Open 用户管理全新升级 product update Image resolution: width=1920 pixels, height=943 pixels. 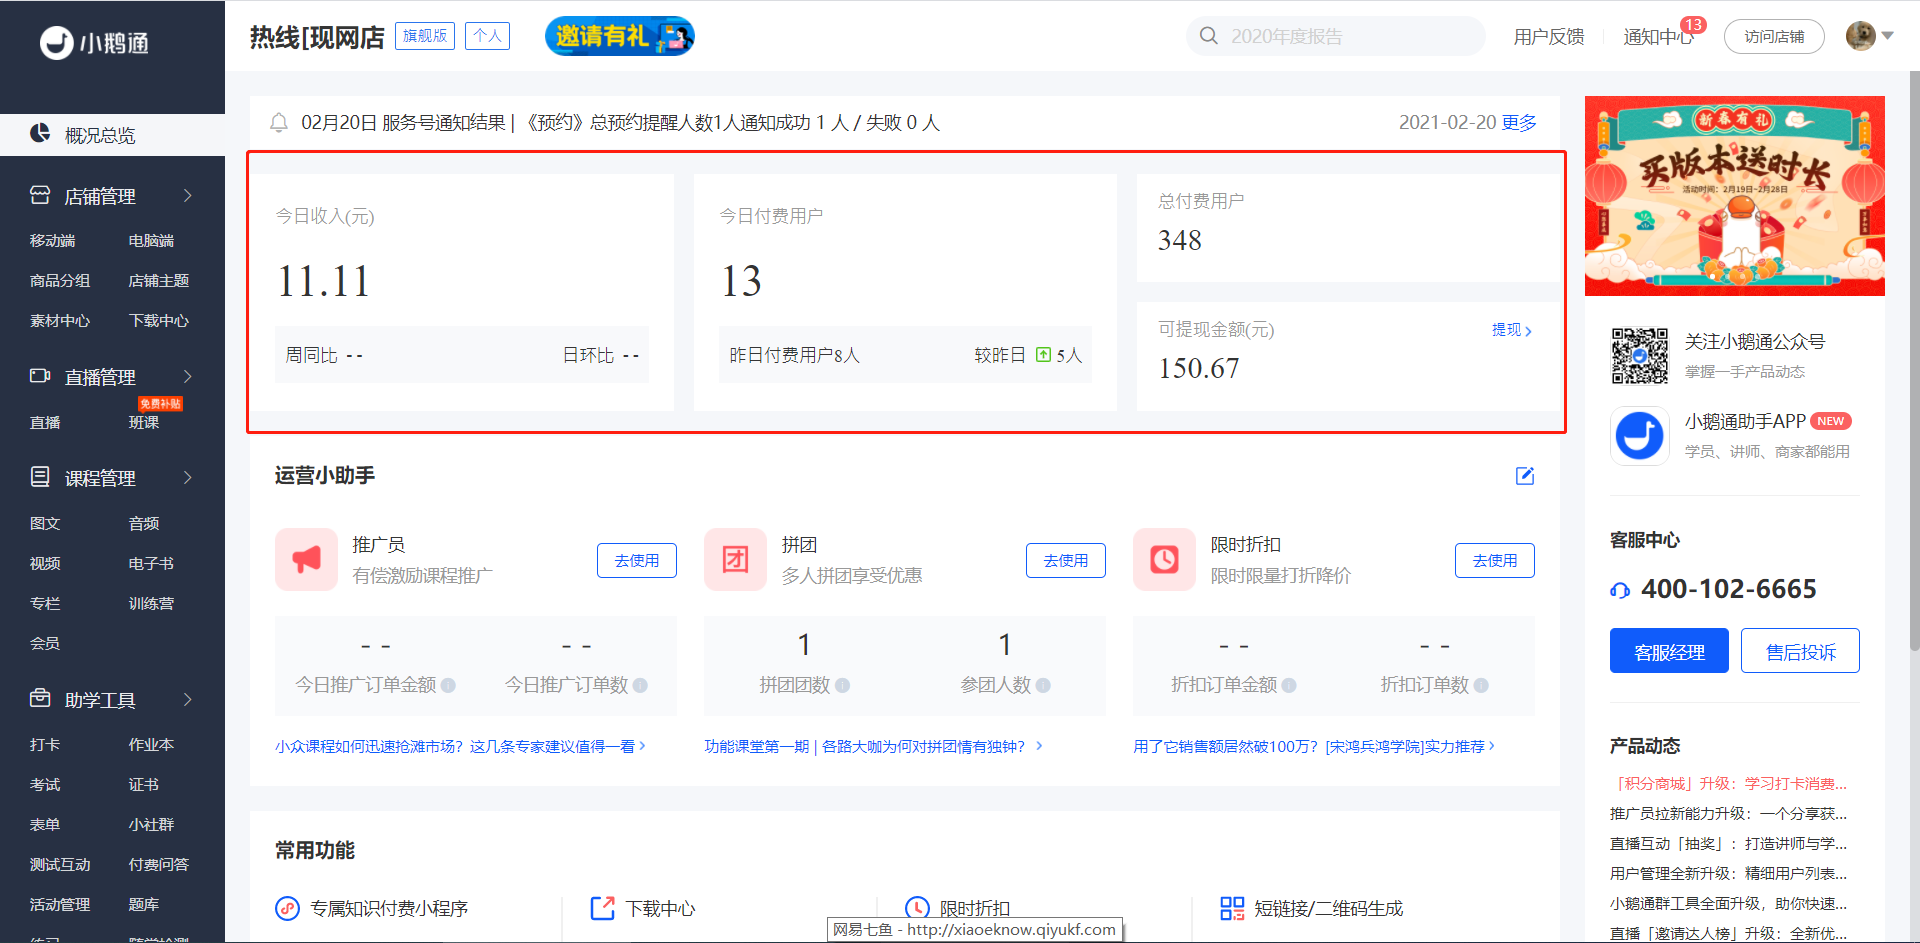1728,874
